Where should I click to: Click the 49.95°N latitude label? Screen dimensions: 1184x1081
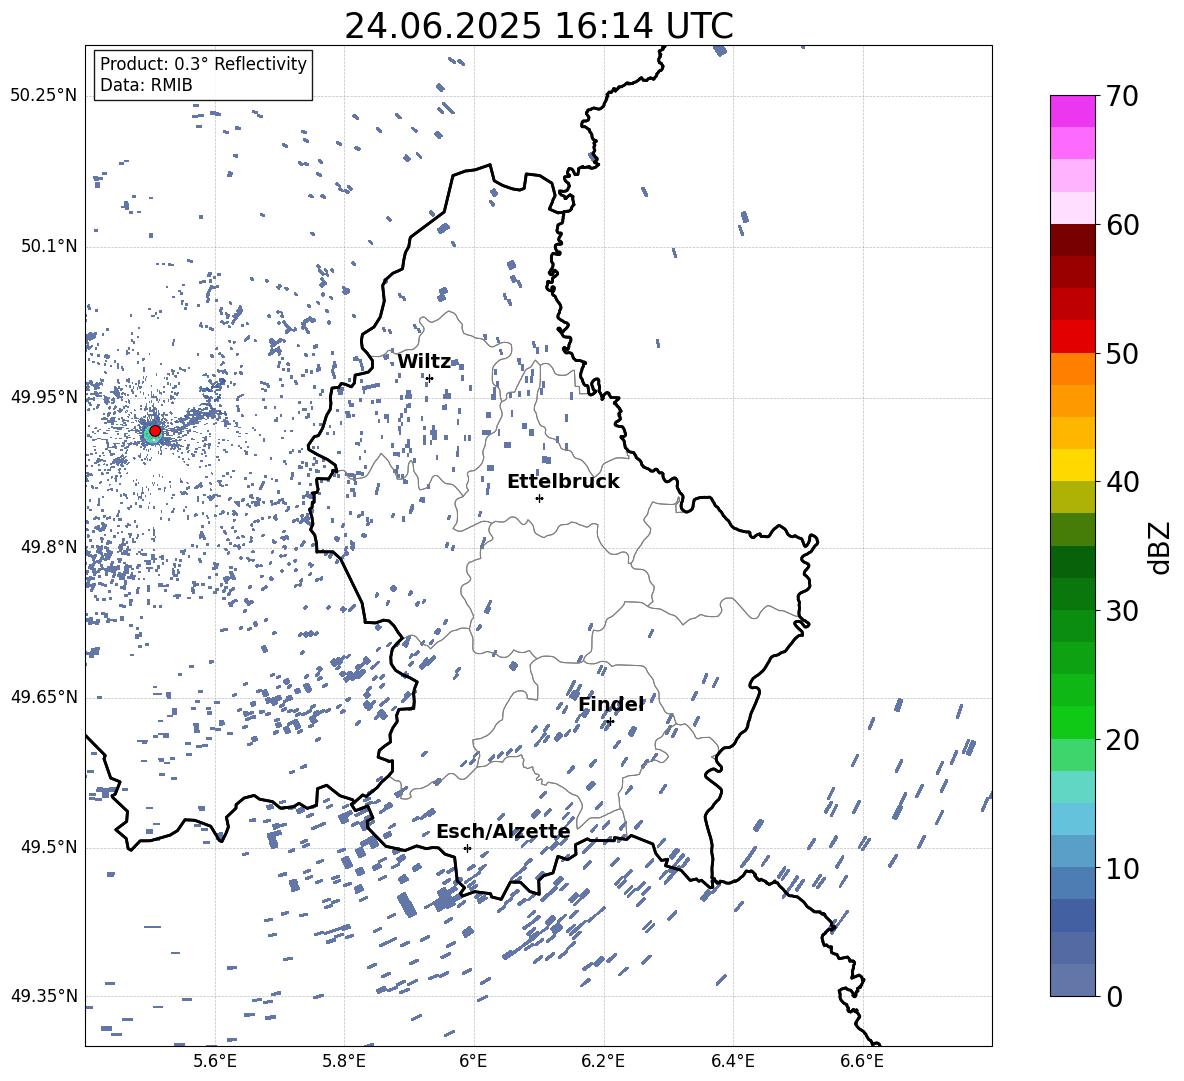(43, 397)
